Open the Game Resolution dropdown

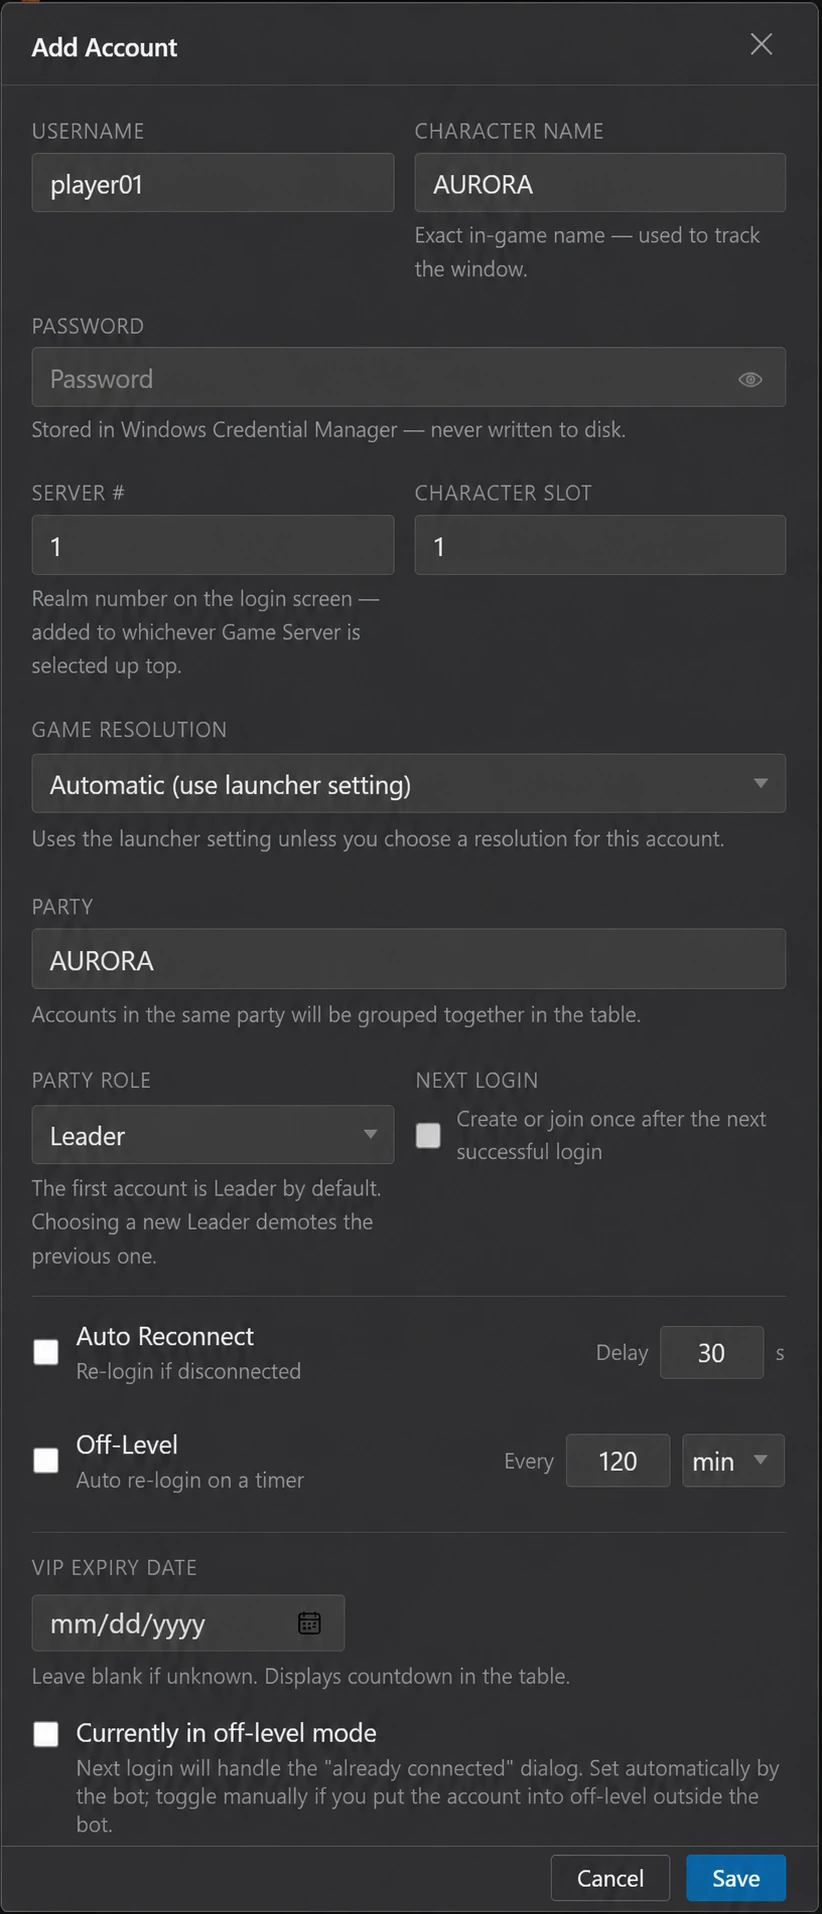tap(408, 783)
